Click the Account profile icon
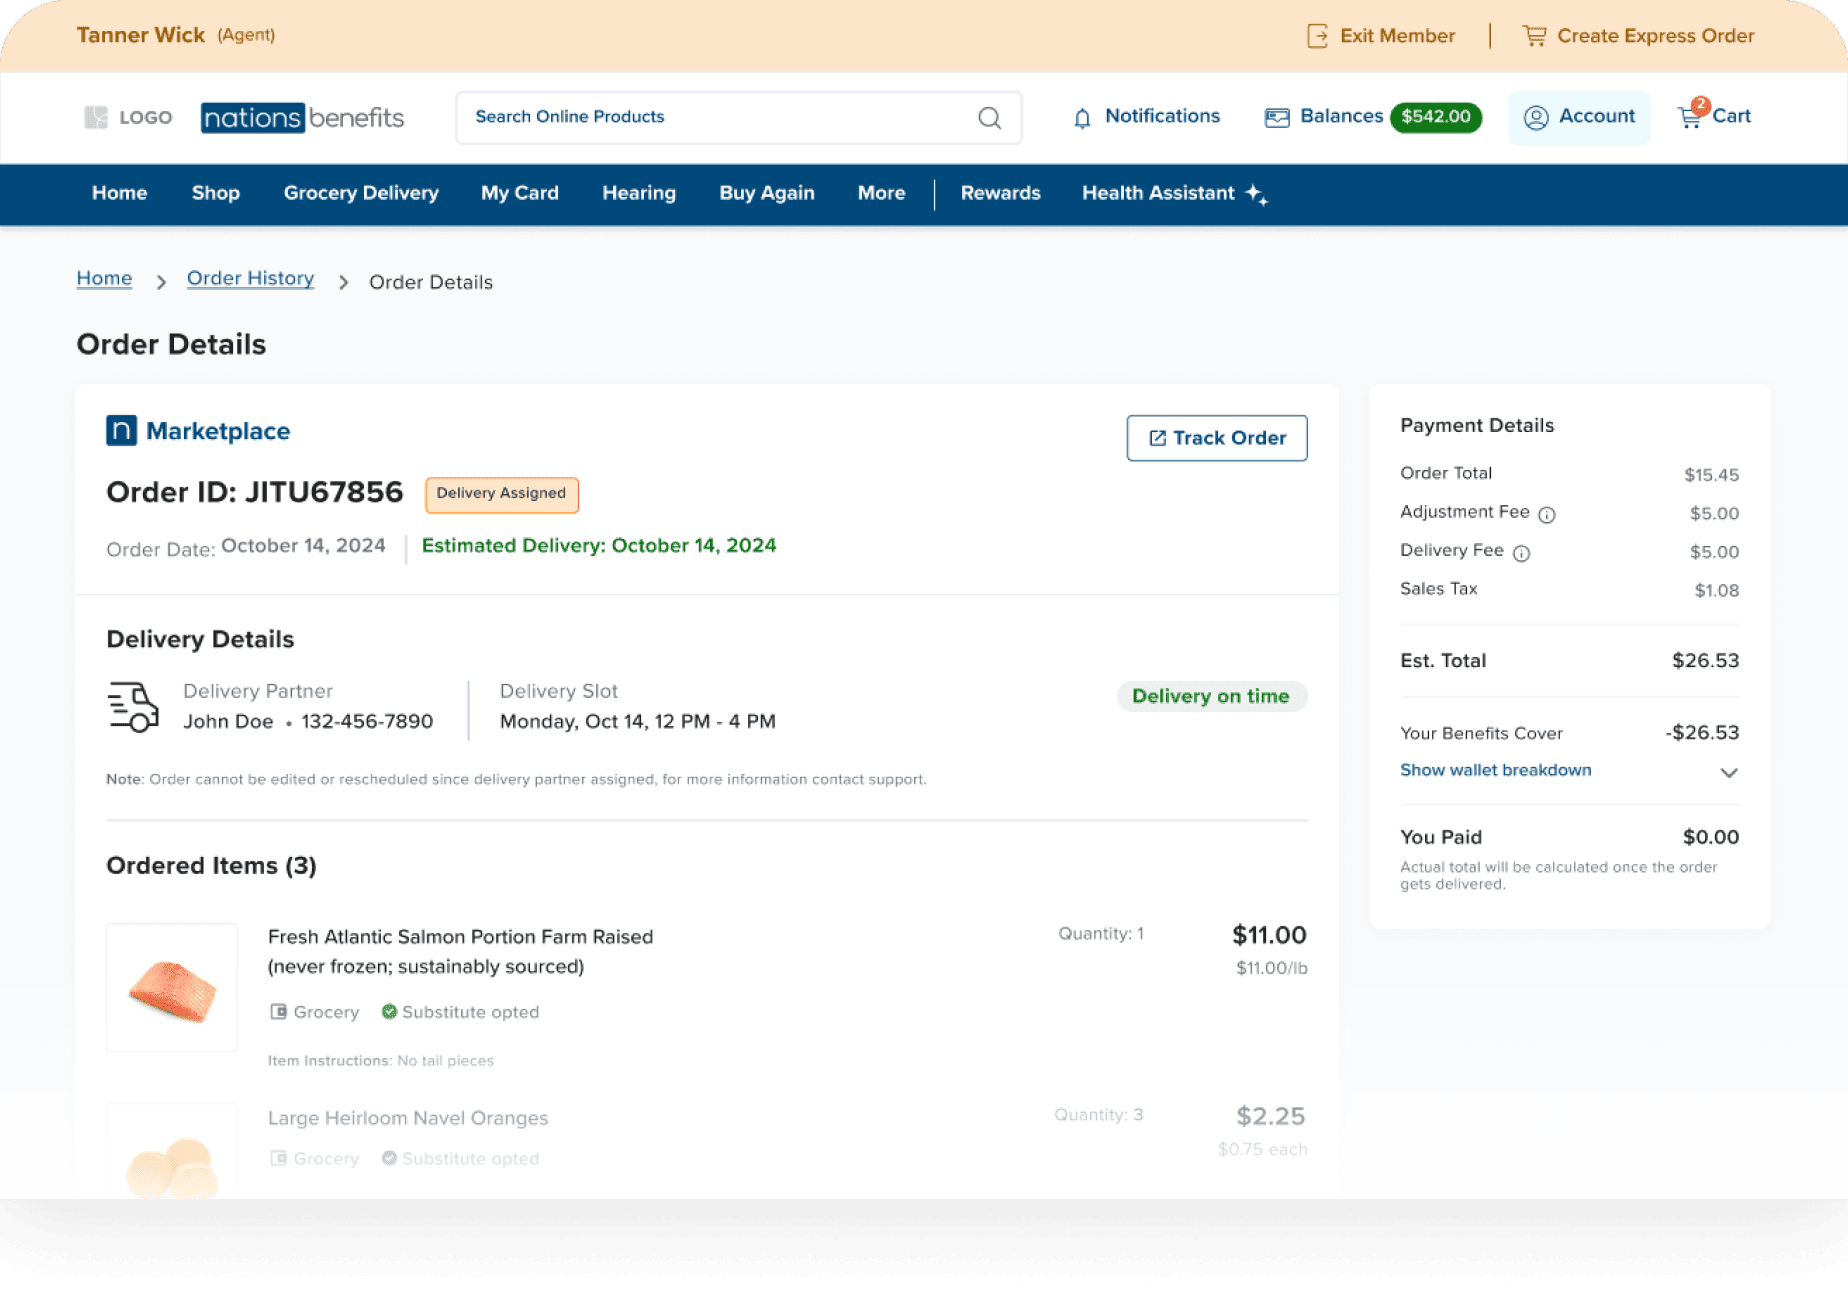Screen dimensions: 1848x1296 [1536, 118]
